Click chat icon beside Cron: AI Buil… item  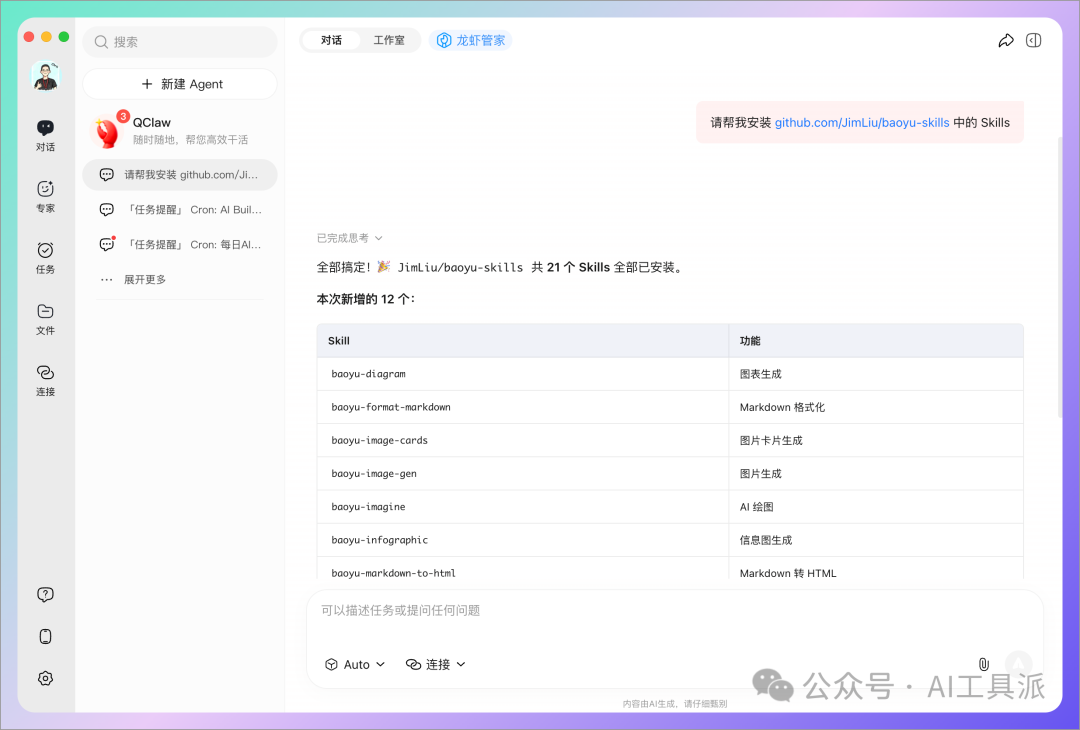(x=107, y=209)
